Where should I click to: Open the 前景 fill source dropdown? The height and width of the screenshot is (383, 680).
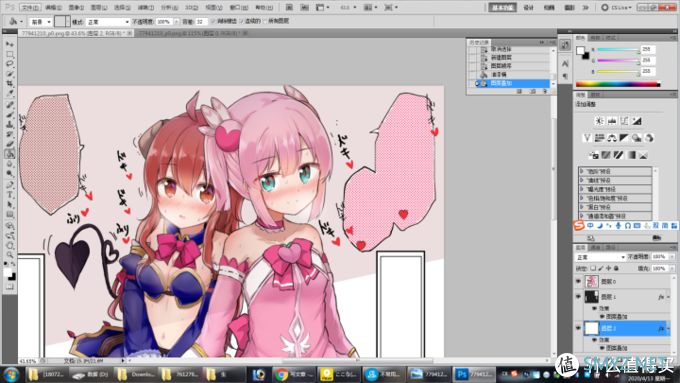[x=40, y=22]
